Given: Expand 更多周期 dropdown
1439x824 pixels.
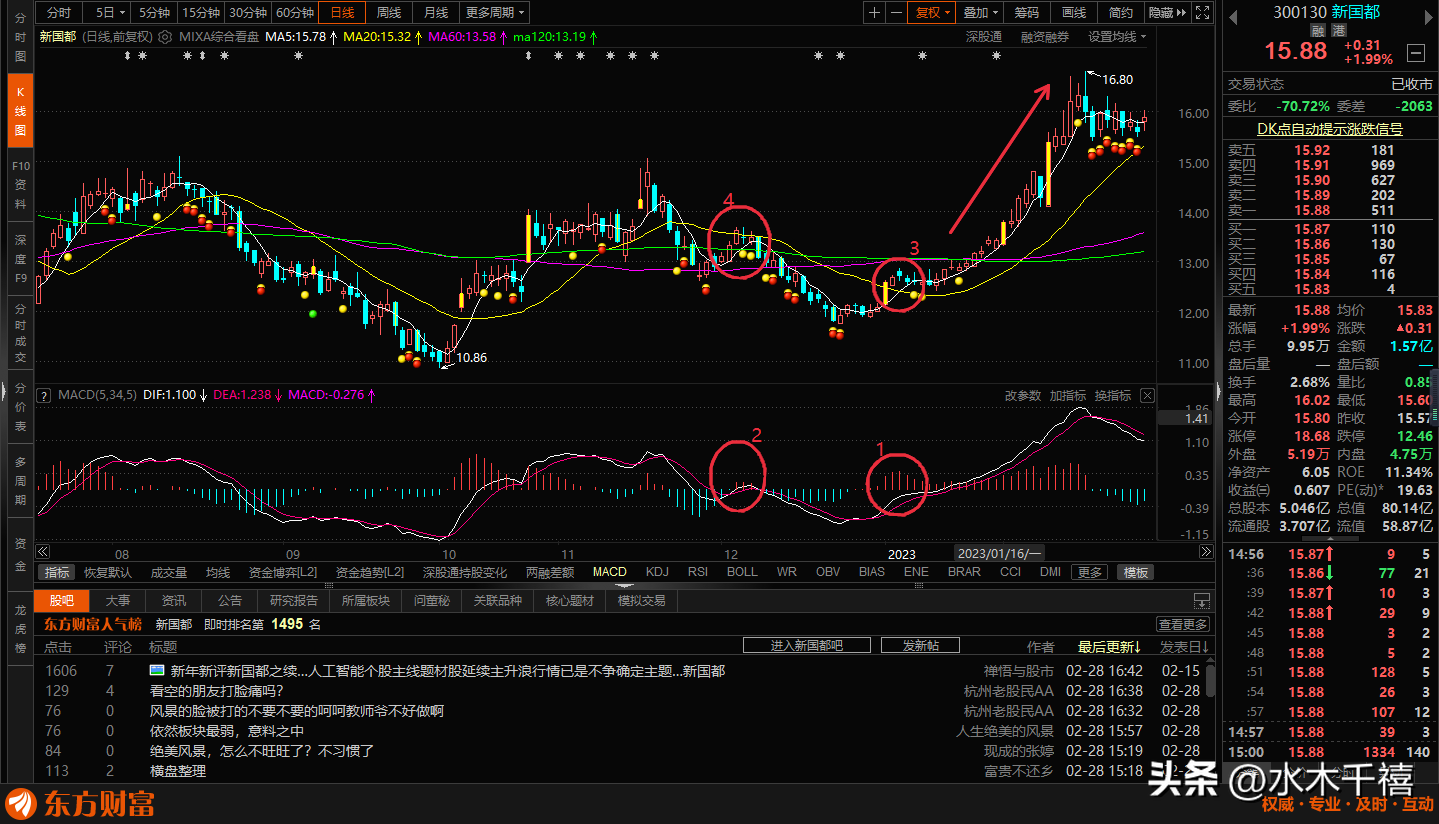Looking at the screenshot, I should [x=496, y=13].
